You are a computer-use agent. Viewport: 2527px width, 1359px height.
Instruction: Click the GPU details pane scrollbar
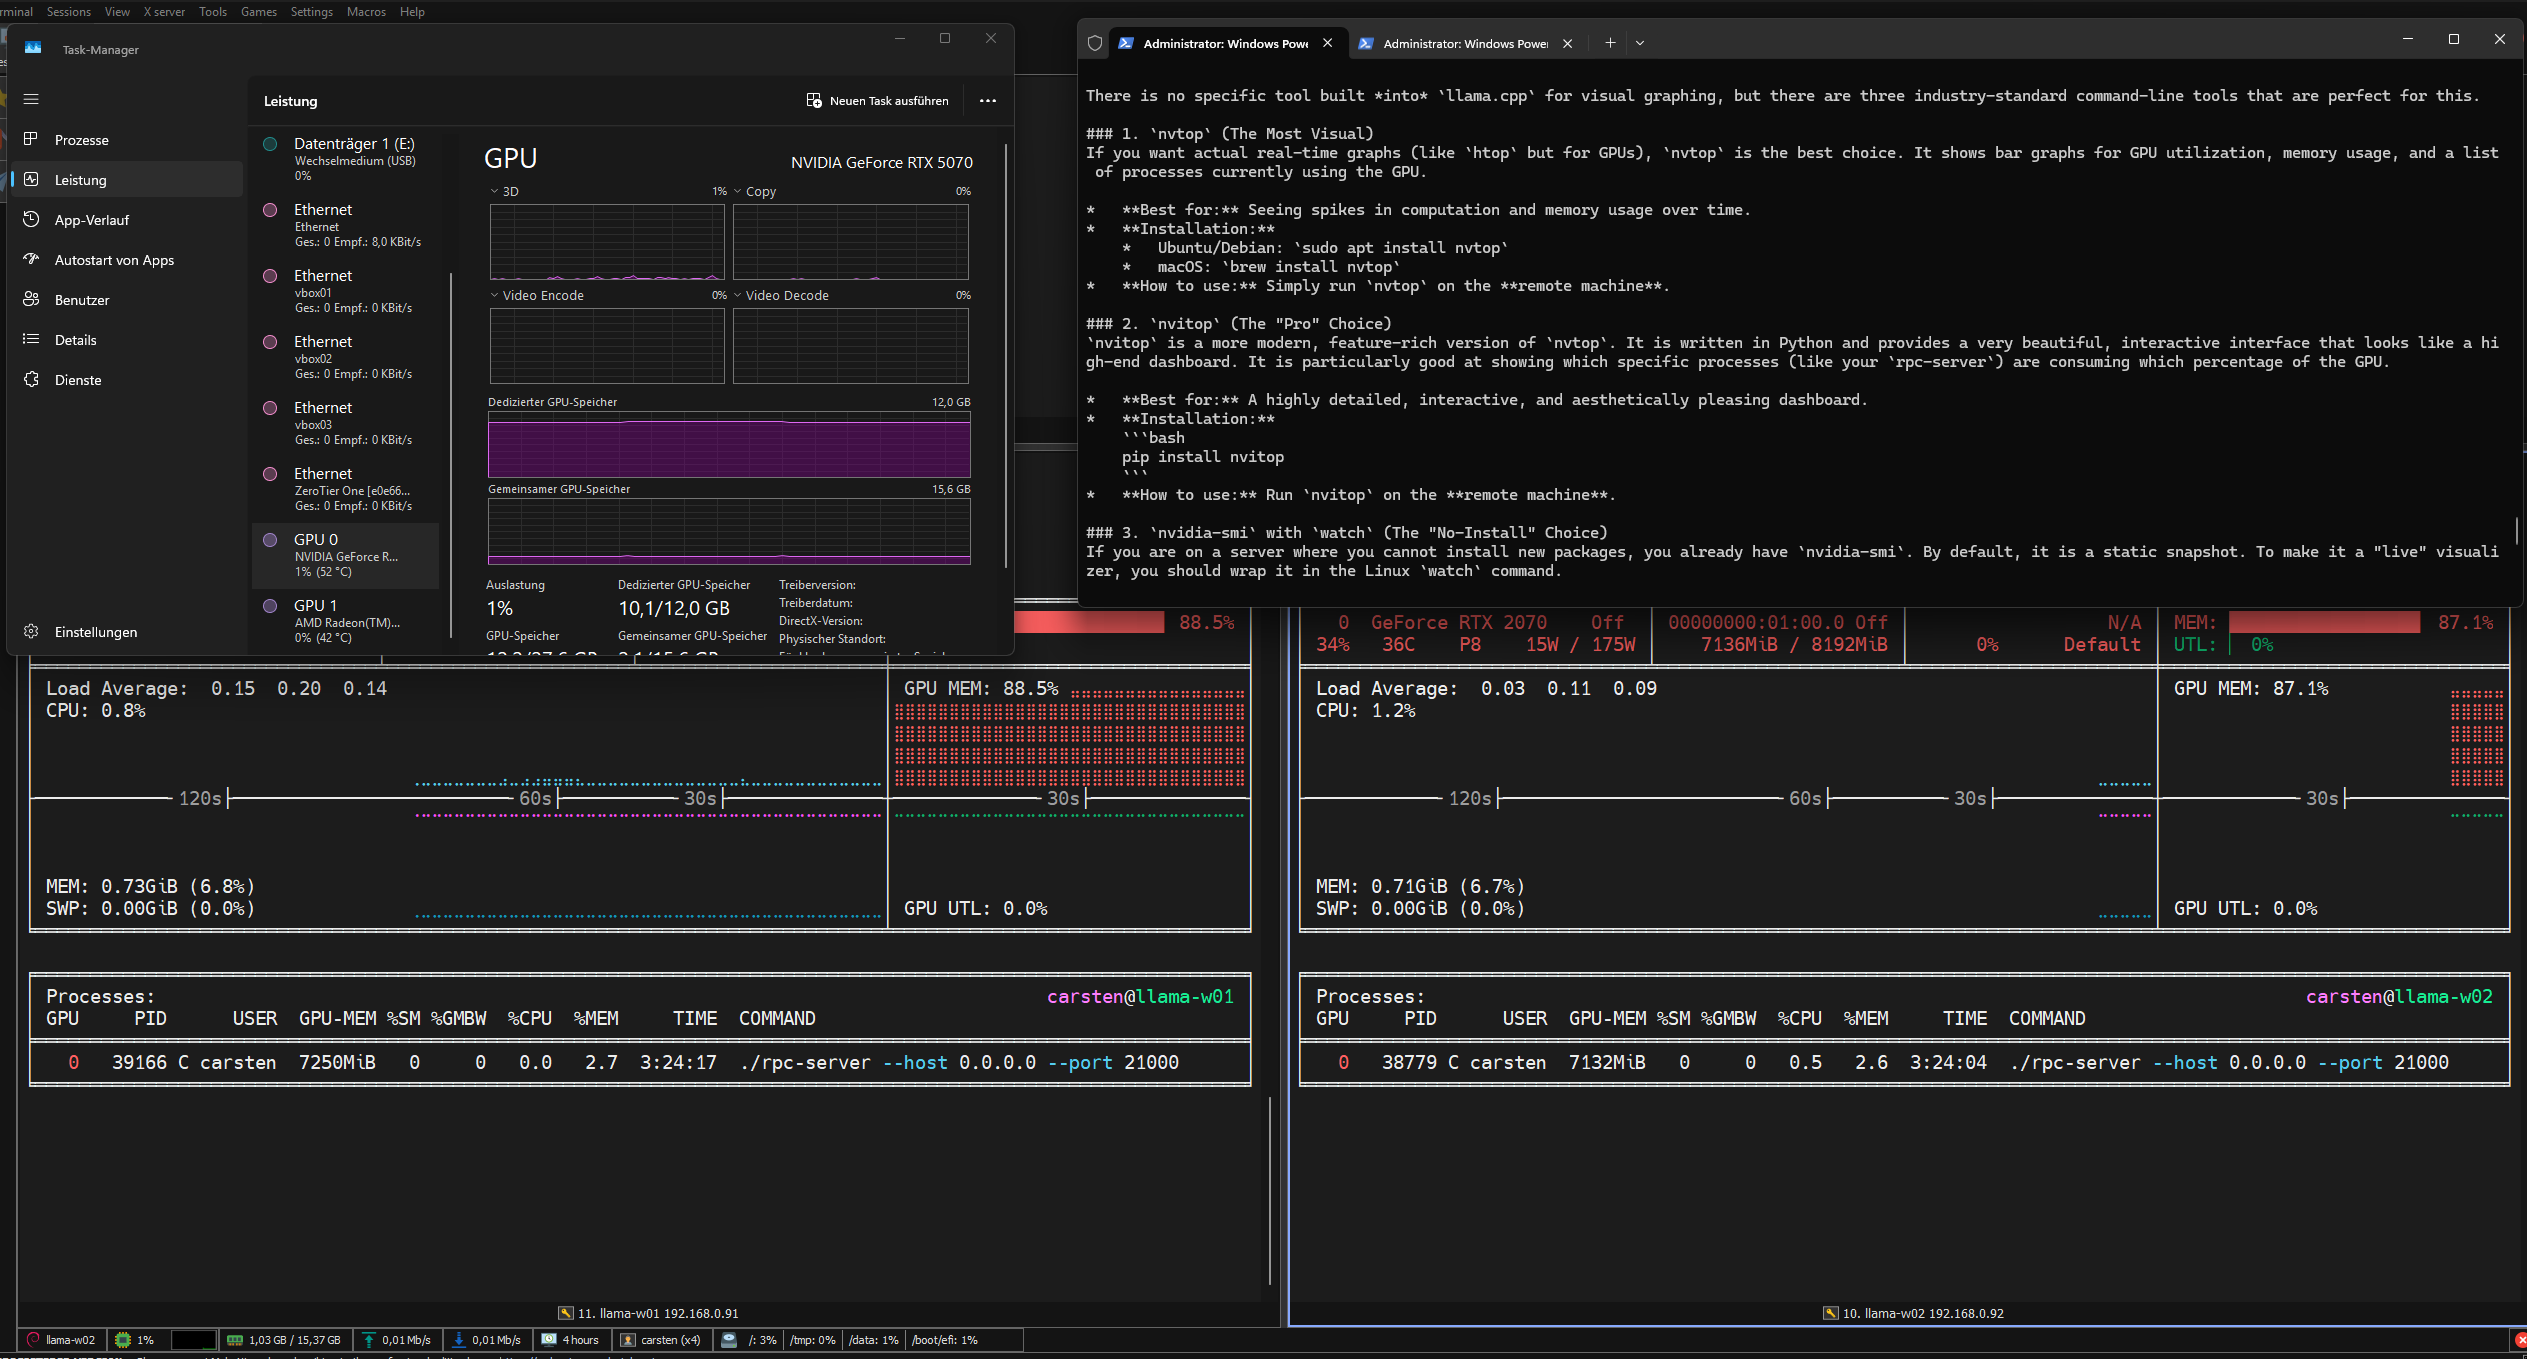point(1006,357)
